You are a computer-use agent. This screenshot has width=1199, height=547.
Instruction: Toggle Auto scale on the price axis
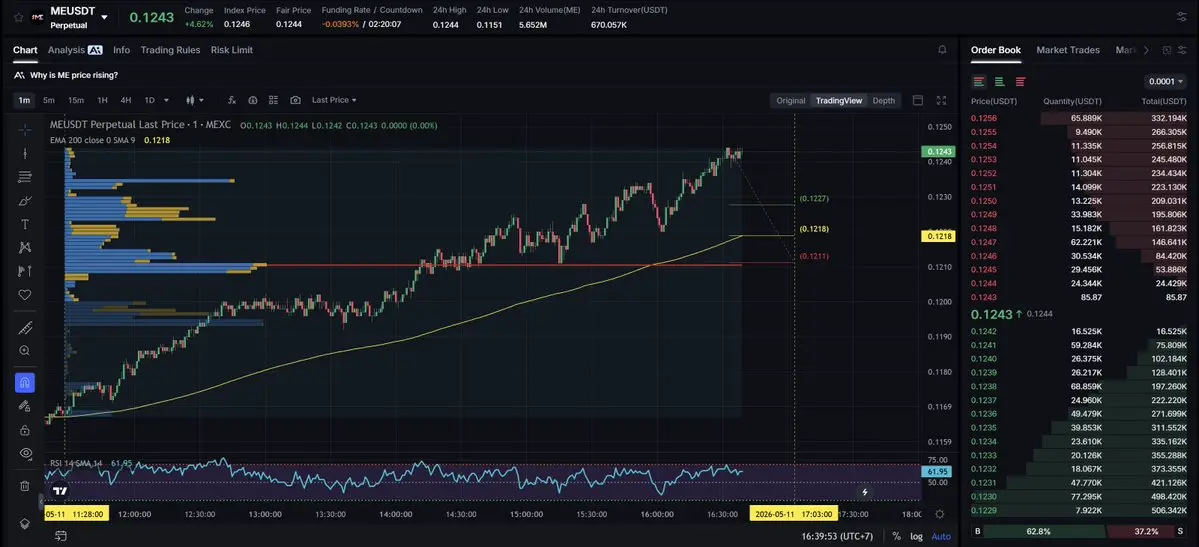[x=941, y=536]
